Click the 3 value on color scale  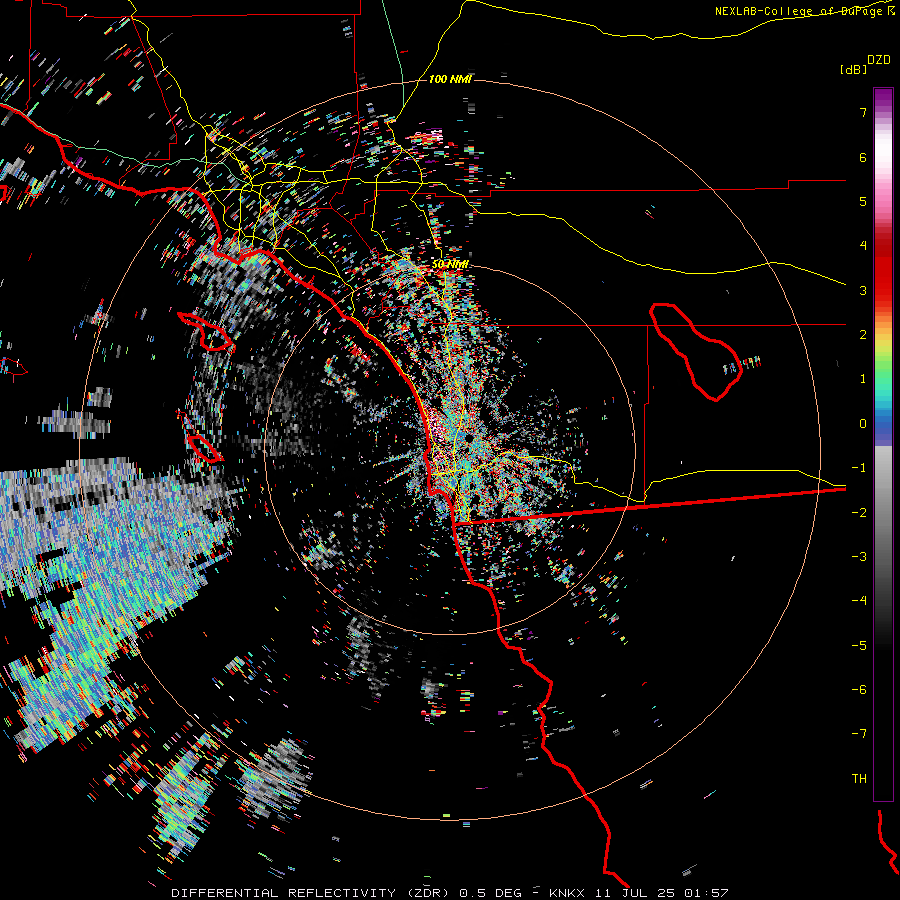[863, 290]
